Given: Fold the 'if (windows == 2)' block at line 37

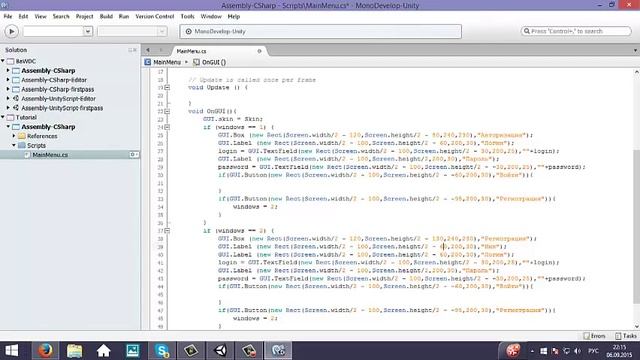Looking at the screenshot, I should [x=167, y=231].
